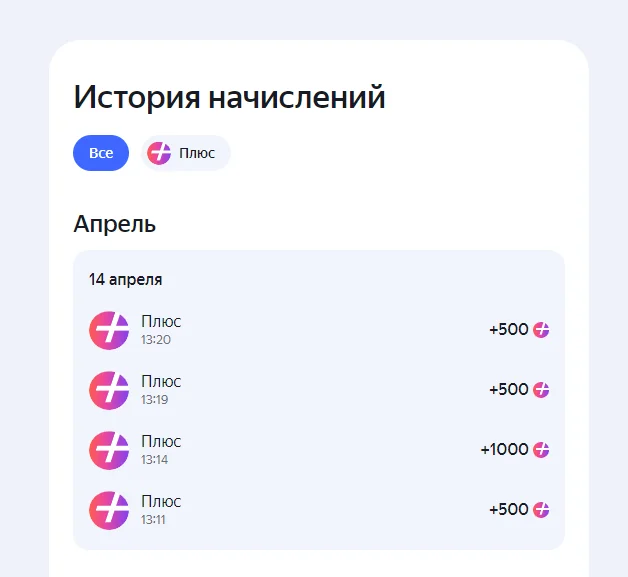This screenshot has height=577, width=628.
Task: Click Плюс logo icon inside filter chip
Action: click(159, 153)
